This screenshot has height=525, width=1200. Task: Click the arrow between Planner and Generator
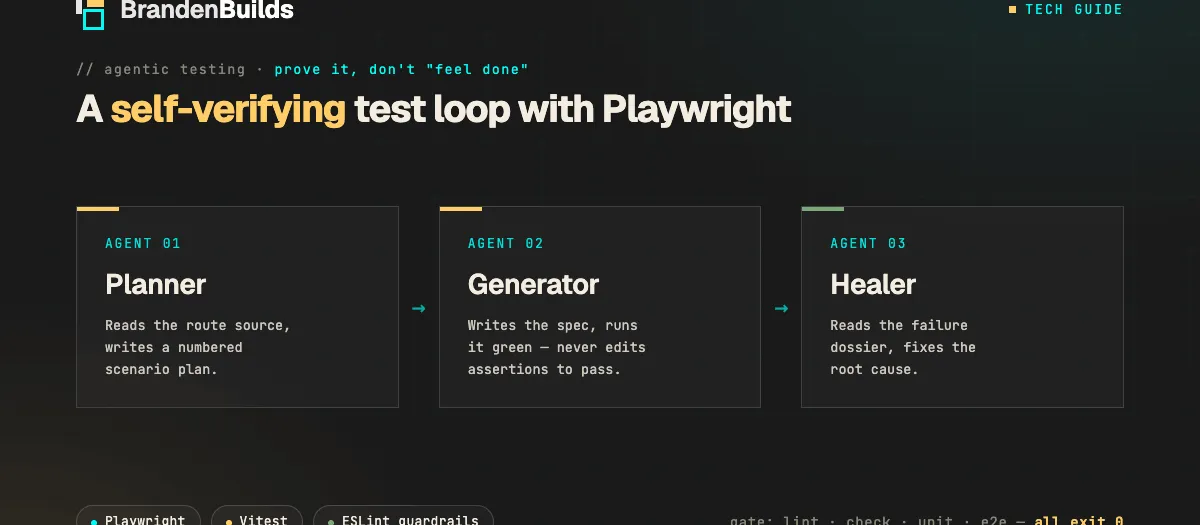[x=419, y=308]
